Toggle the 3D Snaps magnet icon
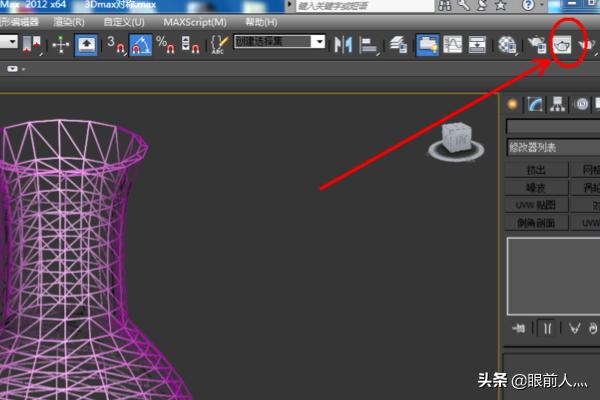The height and width of the screenshot is (400, 600). point(116,45)
